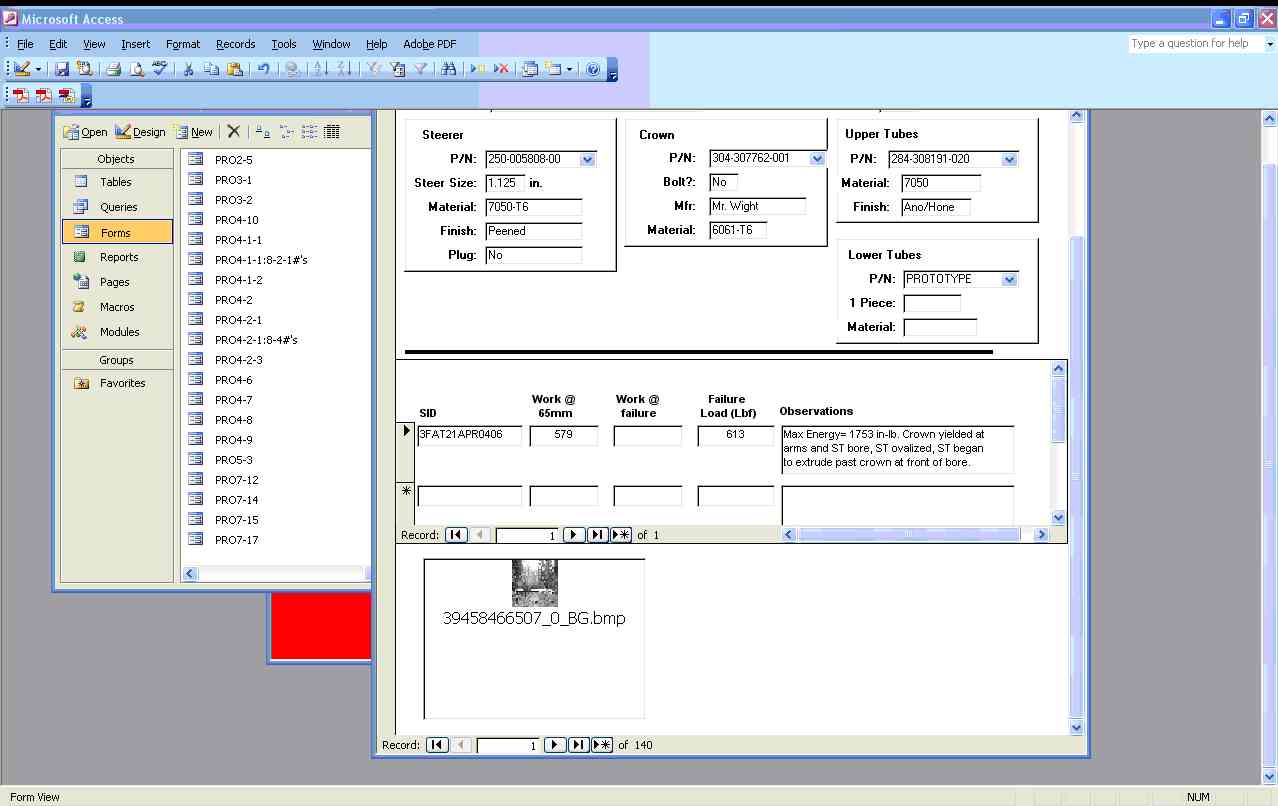Click the Microsoft Access Help icon
Image resolution: width=1278 pixels, height=806 pixels.
(593, 69)
